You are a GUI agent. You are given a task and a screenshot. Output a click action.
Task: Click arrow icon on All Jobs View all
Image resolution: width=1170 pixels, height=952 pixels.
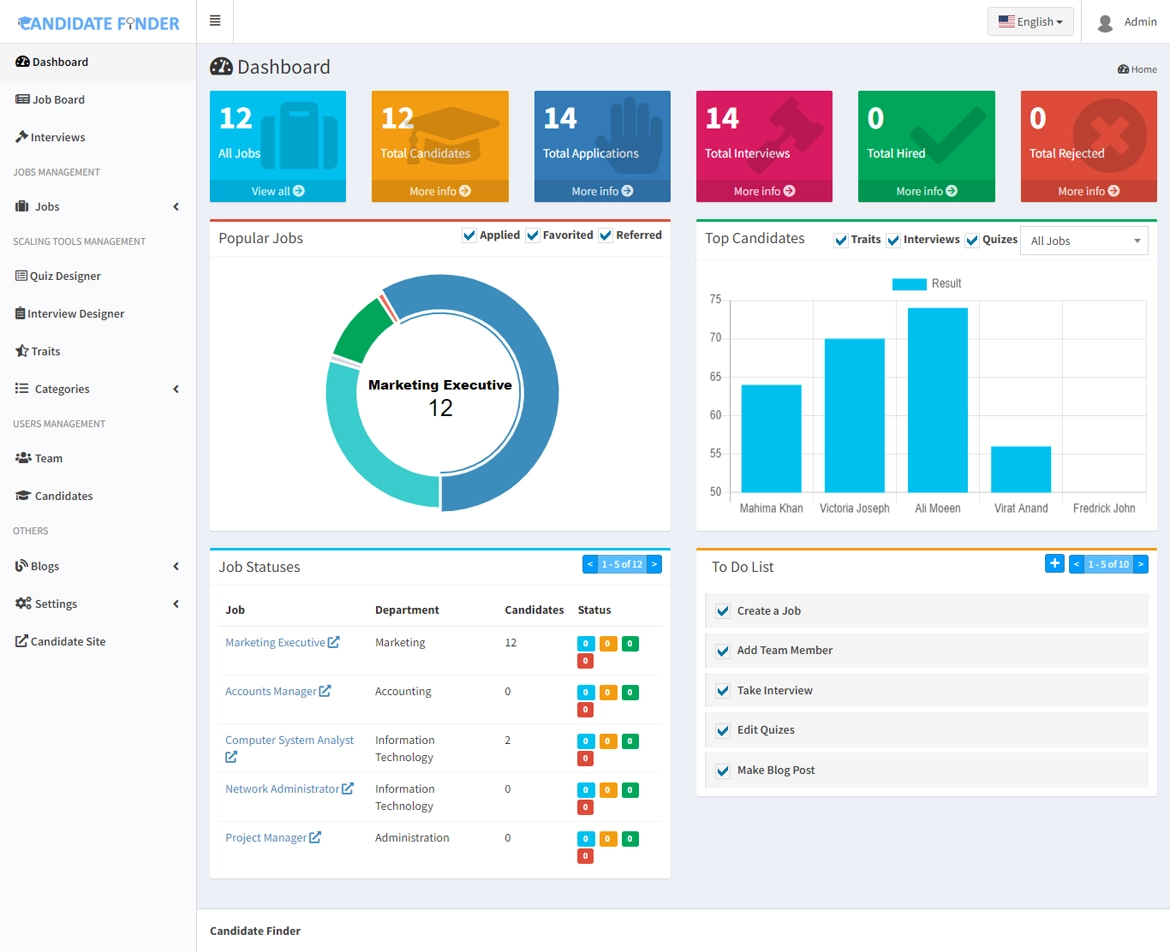298,191
